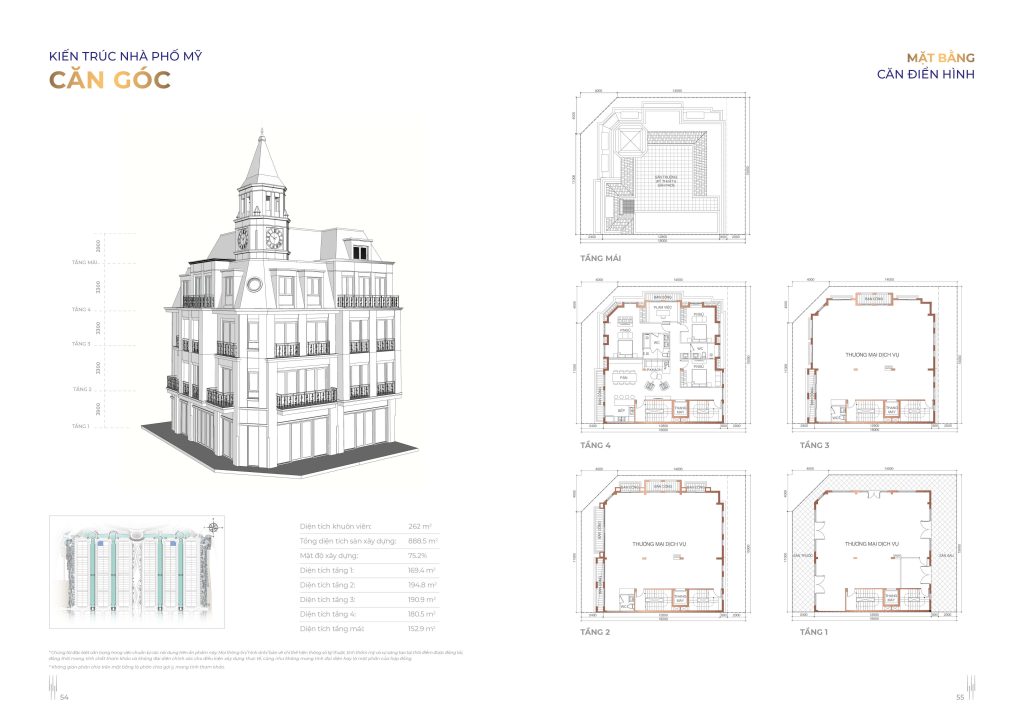Select the TẦNG 2 floor plan label
The width and height of the screenshot is (1024, 724).
tap(594, 633)
